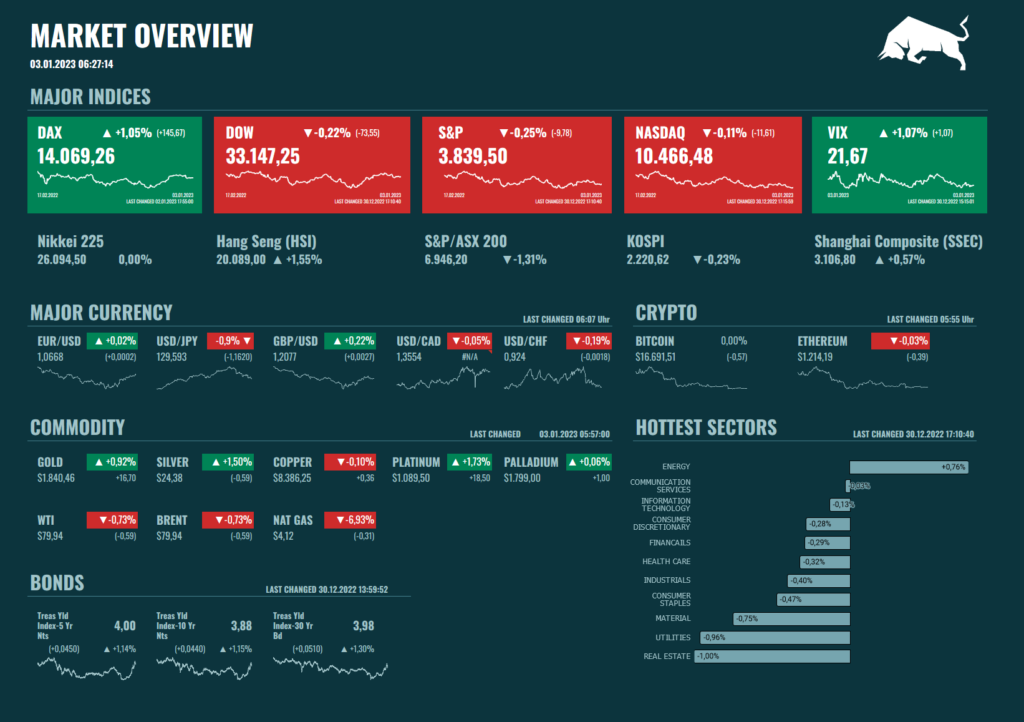Click the MAJOR CURRENCY heading

[x=101, y=313]
